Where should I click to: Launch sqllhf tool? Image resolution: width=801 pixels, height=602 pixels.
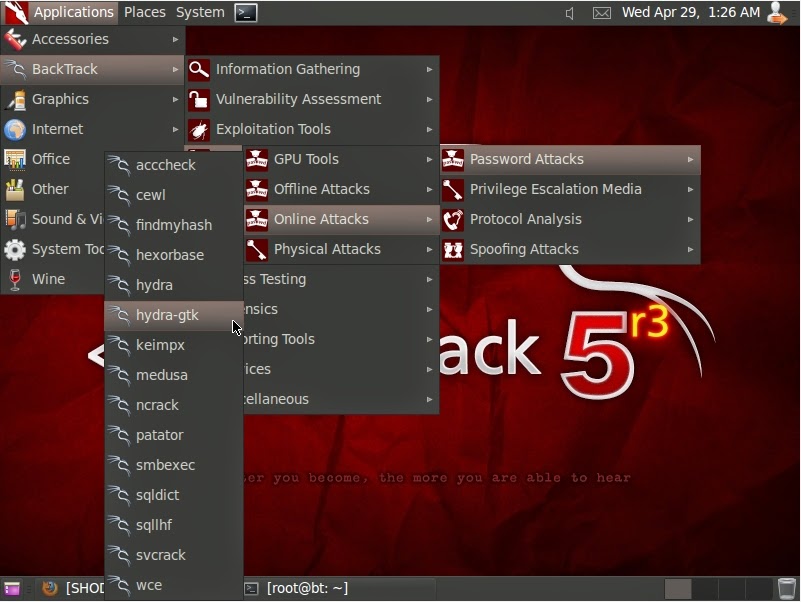174,525
